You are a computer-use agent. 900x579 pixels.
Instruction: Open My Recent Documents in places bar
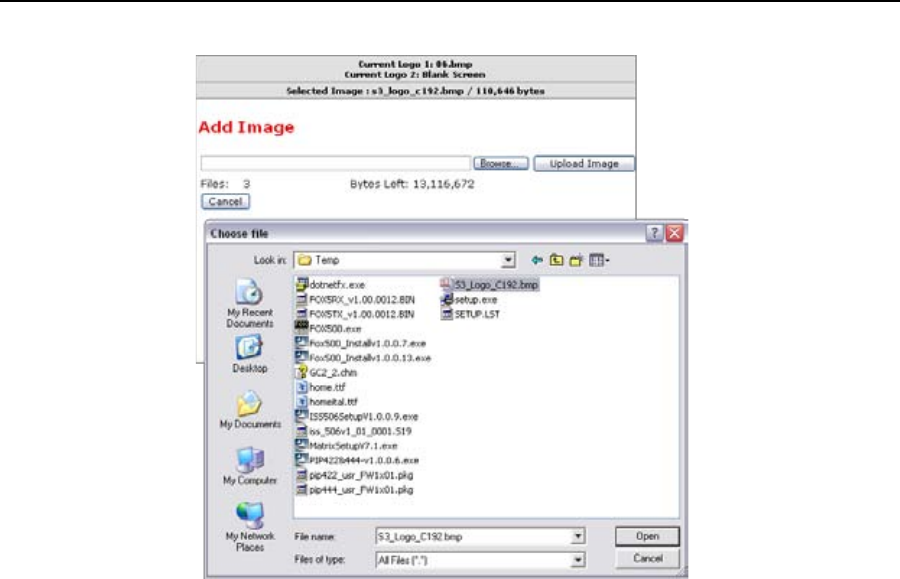[x=249, y=303]
